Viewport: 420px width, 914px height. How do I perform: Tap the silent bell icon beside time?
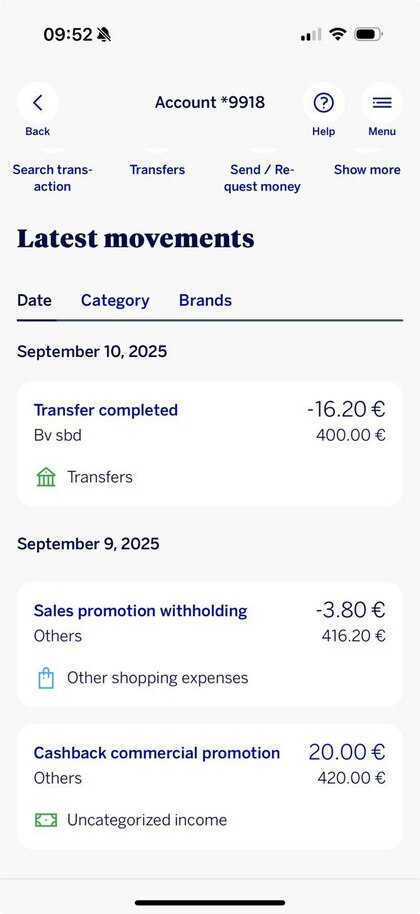coord(104,35)
